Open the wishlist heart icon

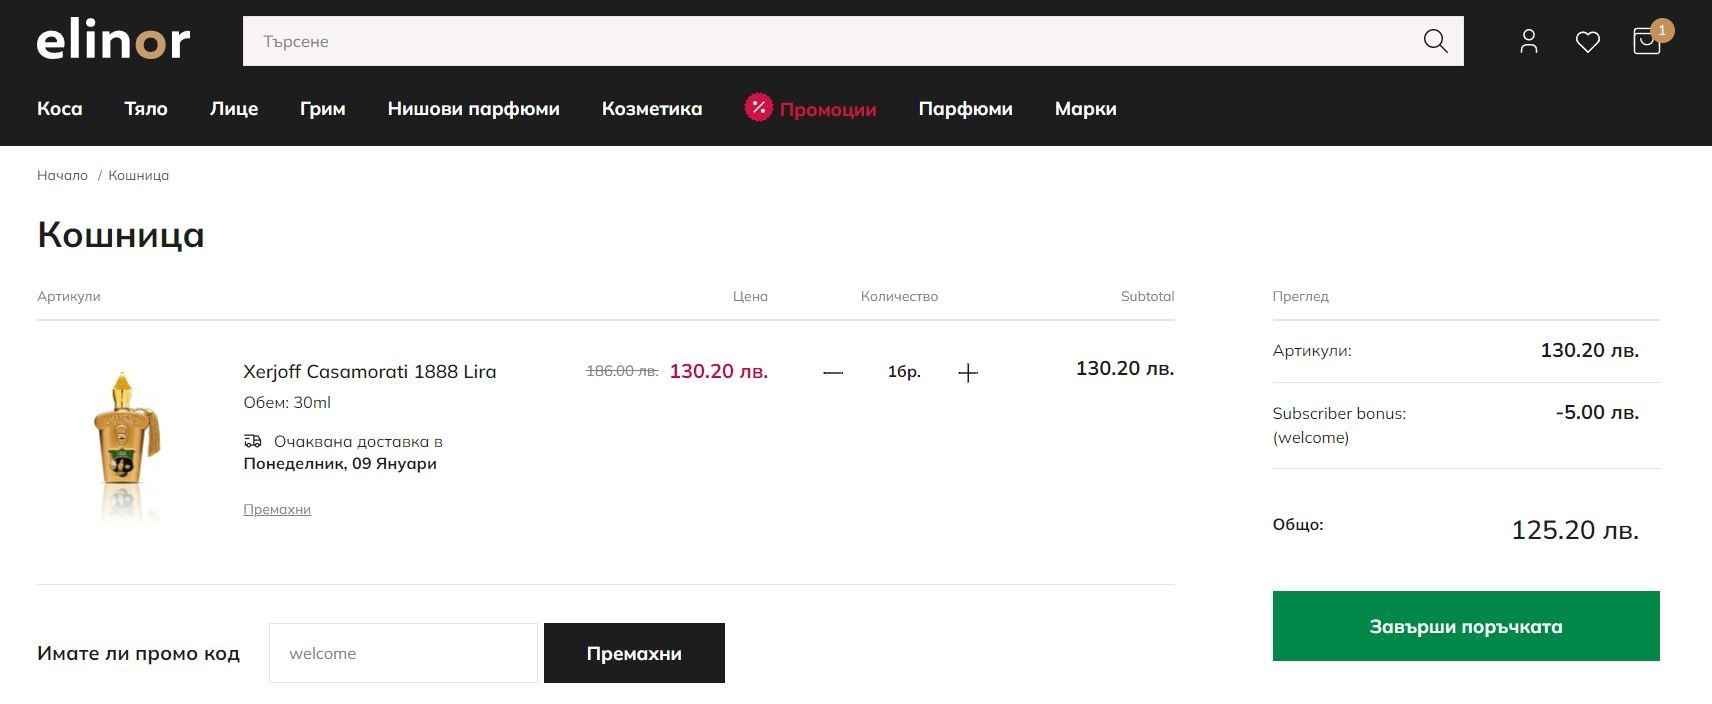(x=1588, y=42)
